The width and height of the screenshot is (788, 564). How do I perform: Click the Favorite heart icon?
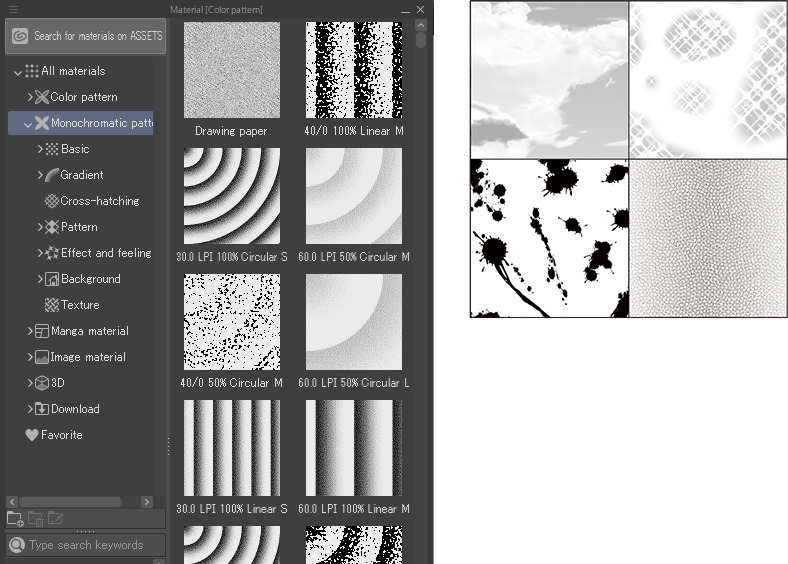pyautogui.click(x=32, y=435)
